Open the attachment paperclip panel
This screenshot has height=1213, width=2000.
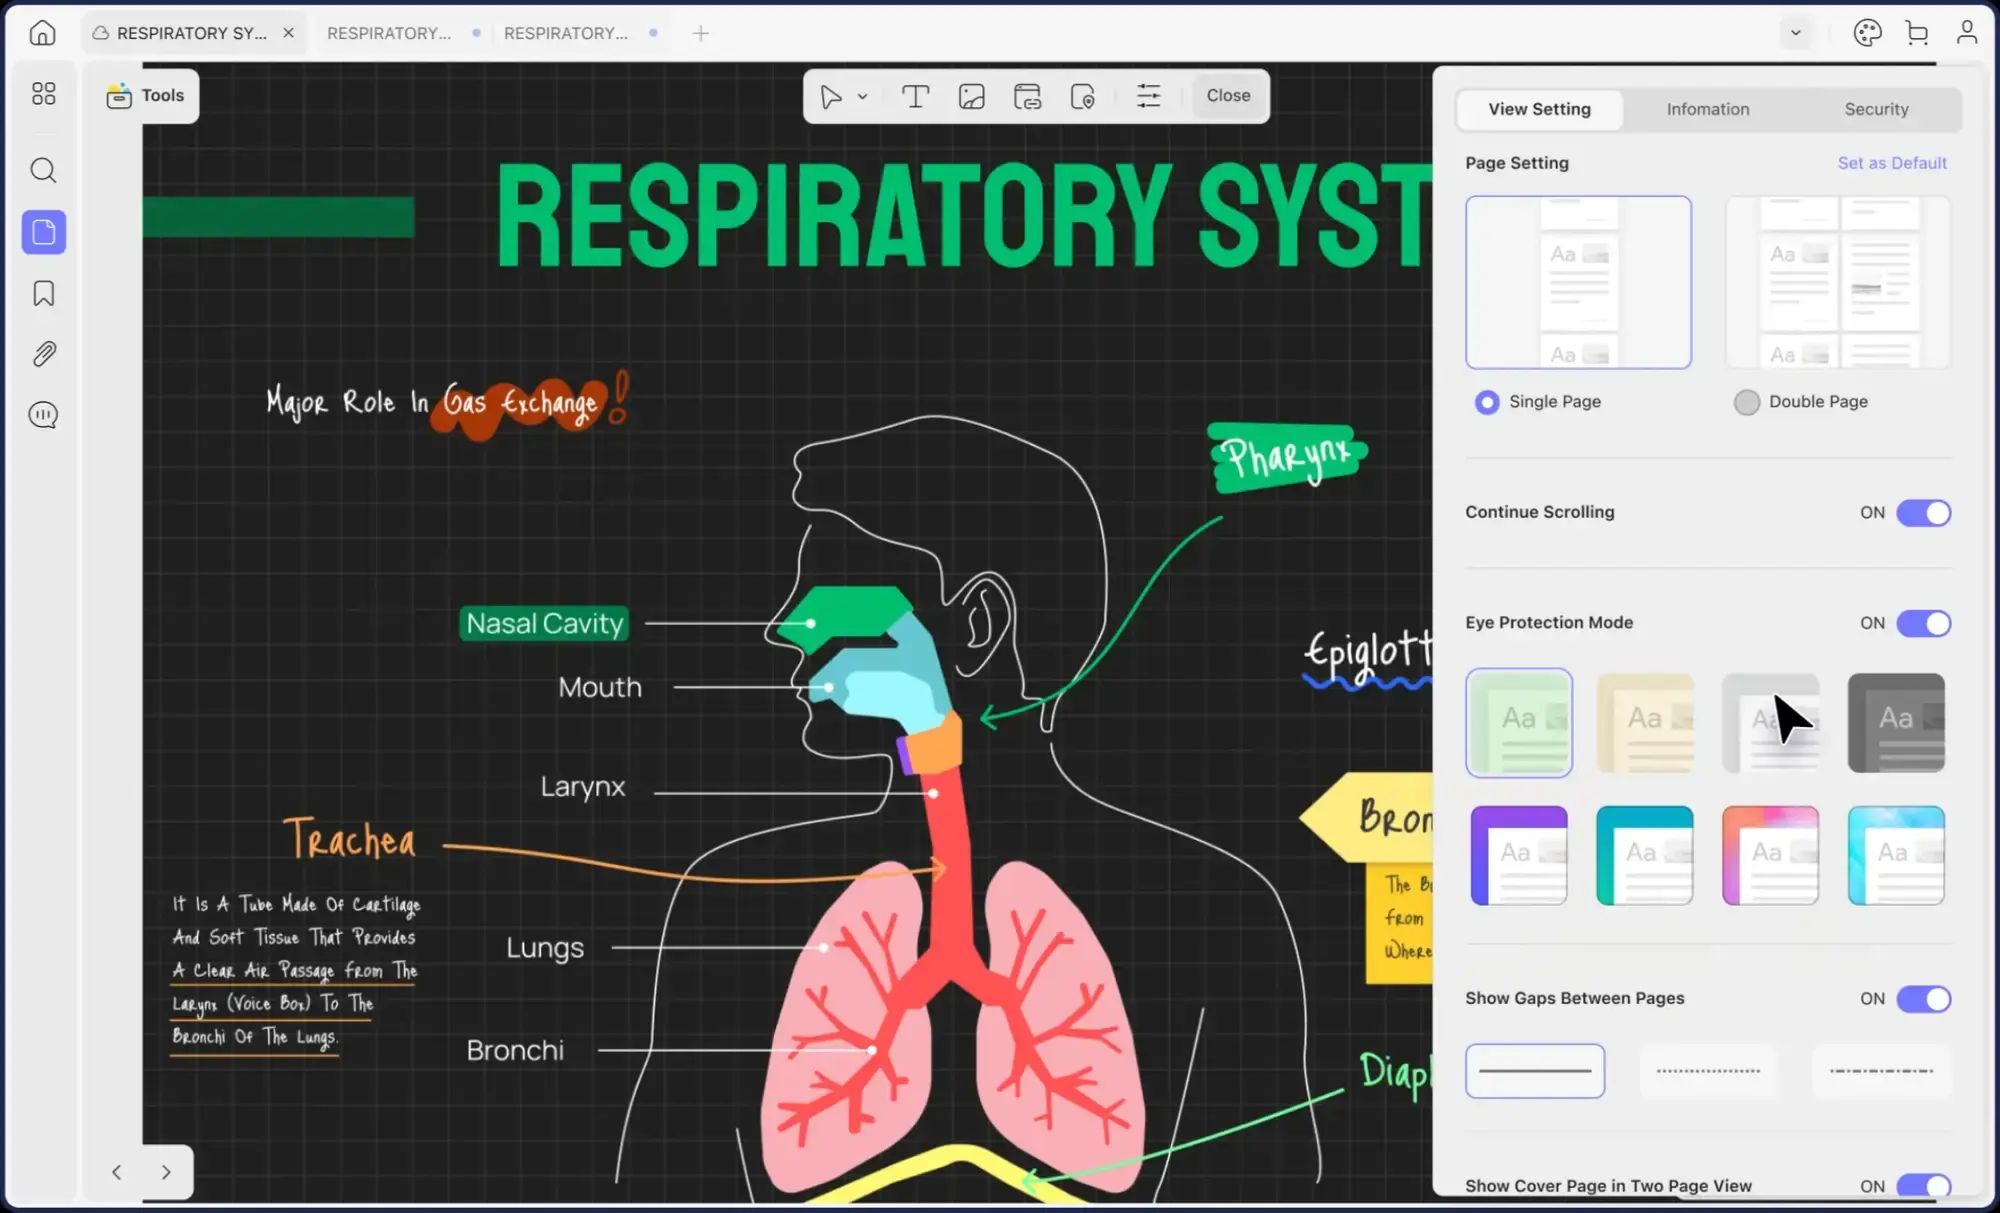[43, 354]
